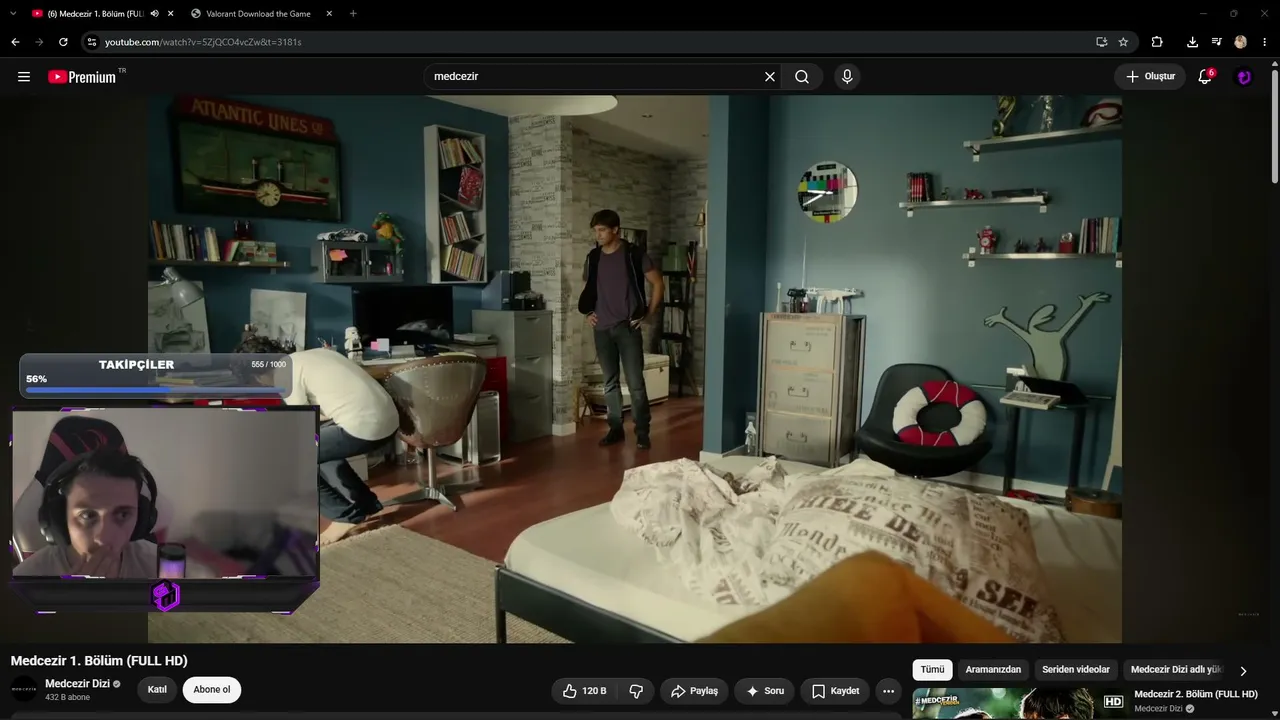Ask about video with Soru
This screenshot has height=720, width=1280.
click(765, 691)
